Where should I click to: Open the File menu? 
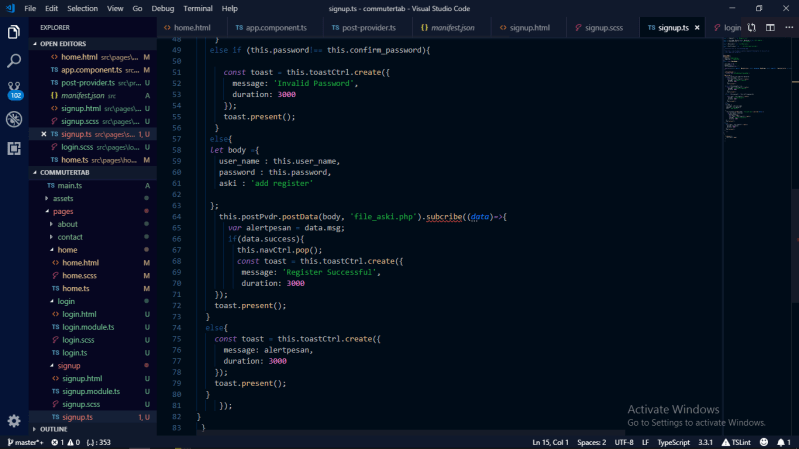coord(30,8)
